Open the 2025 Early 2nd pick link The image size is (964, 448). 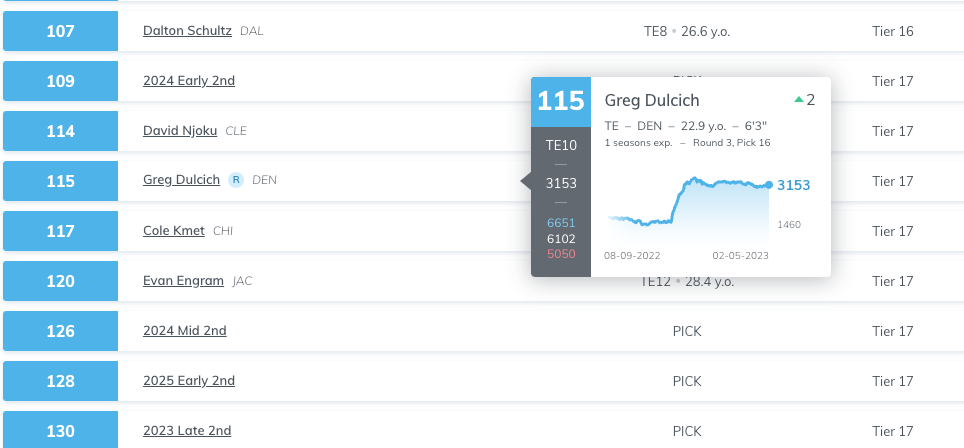coord(189,380)
